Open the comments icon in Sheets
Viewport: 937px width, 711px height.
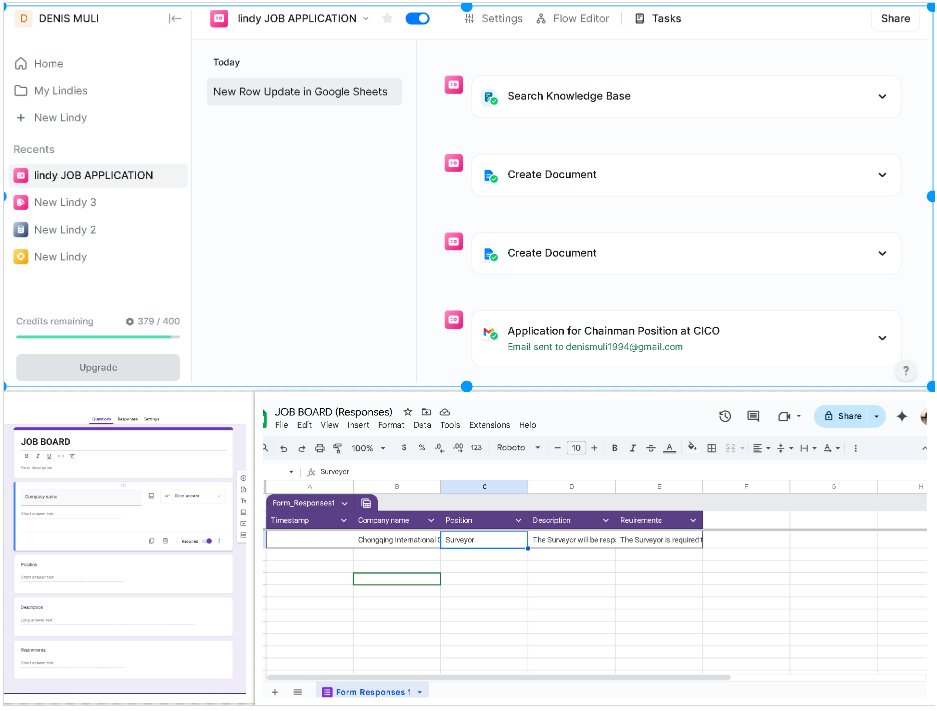coord(753,416)
